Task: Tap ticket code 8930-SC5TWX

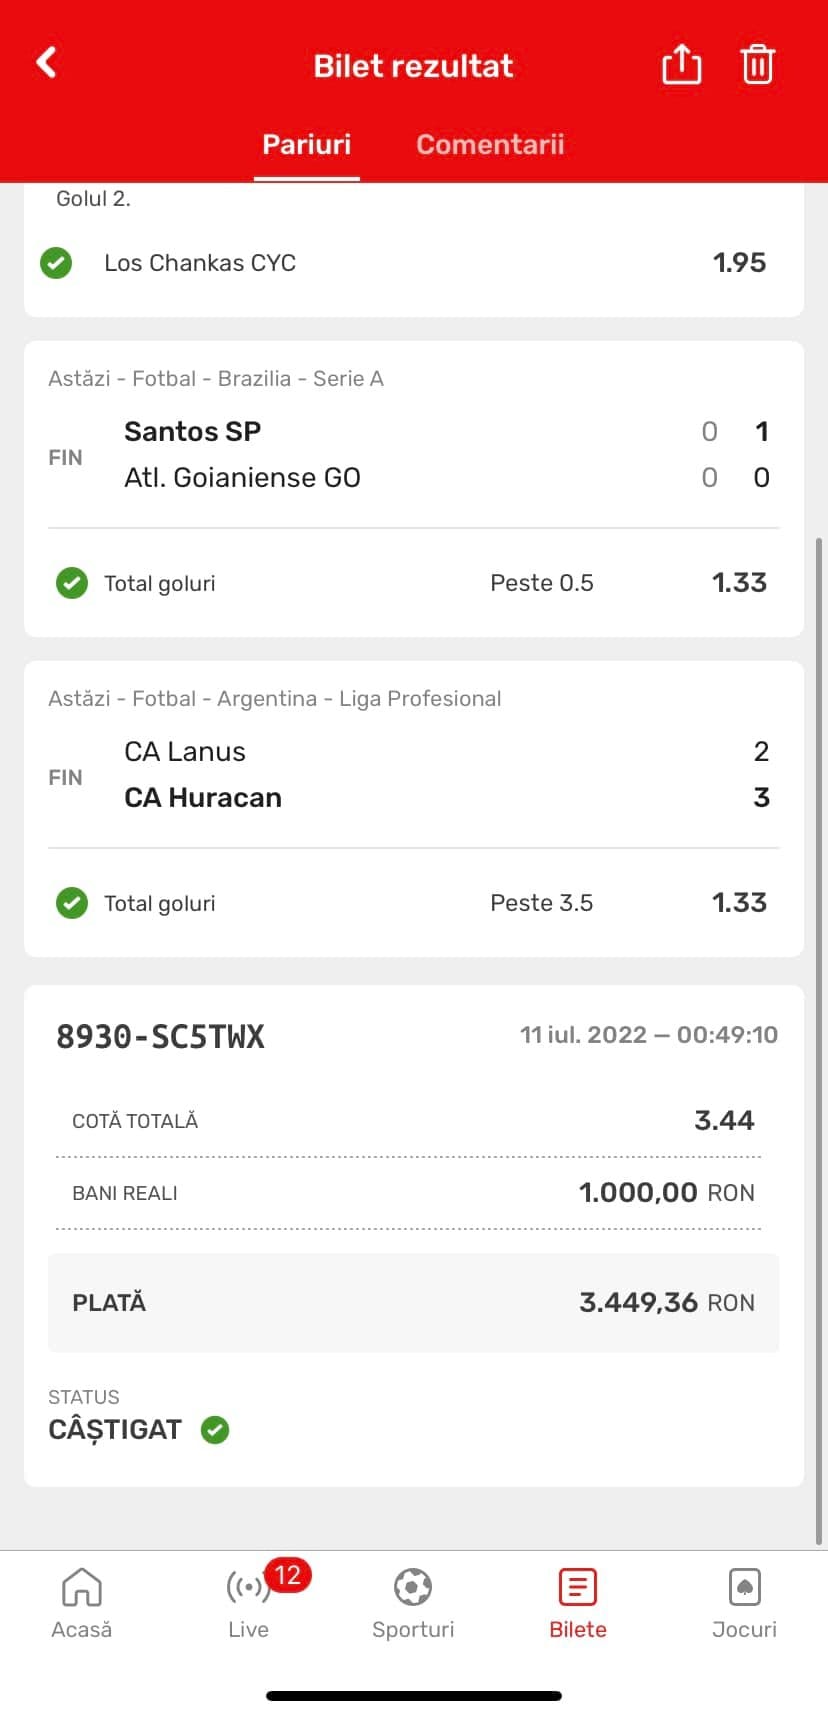Action: point(160,1036)
